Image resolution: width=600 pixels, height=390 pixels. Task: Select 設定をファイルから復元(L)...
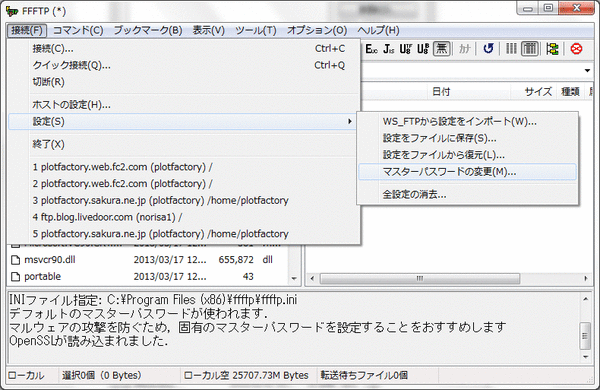pos(467,155)
